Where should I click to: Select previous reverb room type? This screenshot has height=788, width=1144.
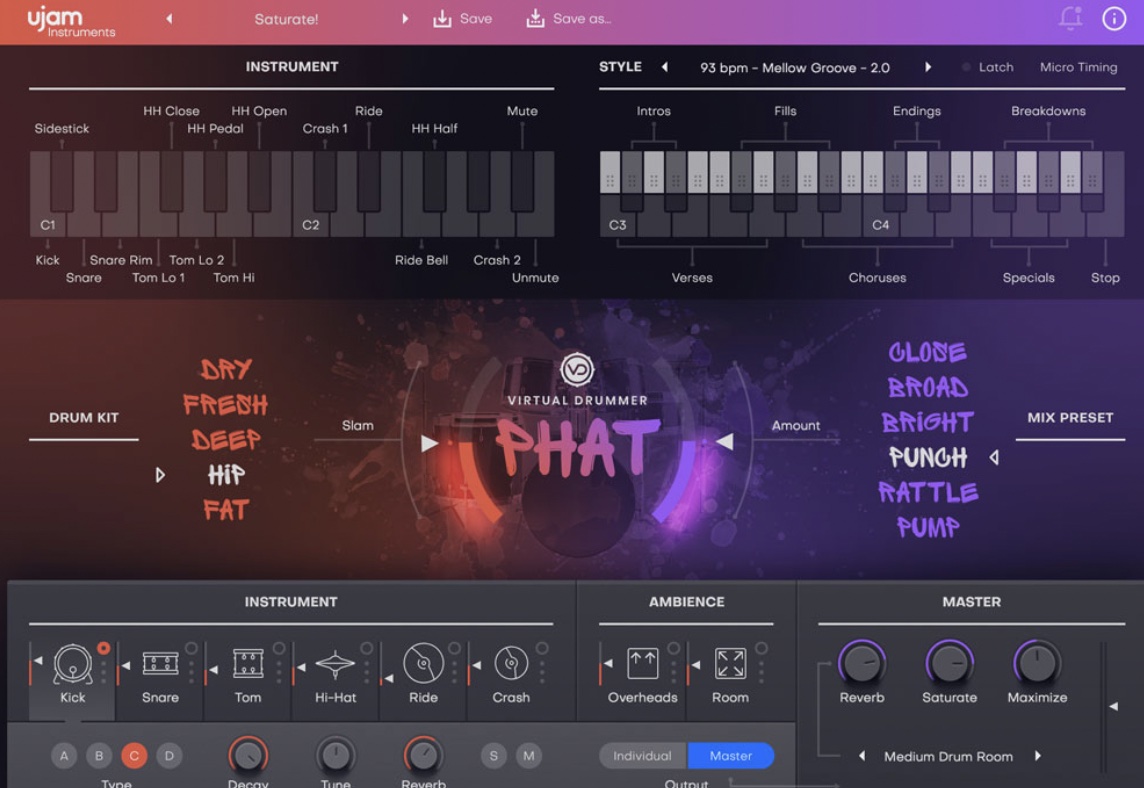click(862, 756)
